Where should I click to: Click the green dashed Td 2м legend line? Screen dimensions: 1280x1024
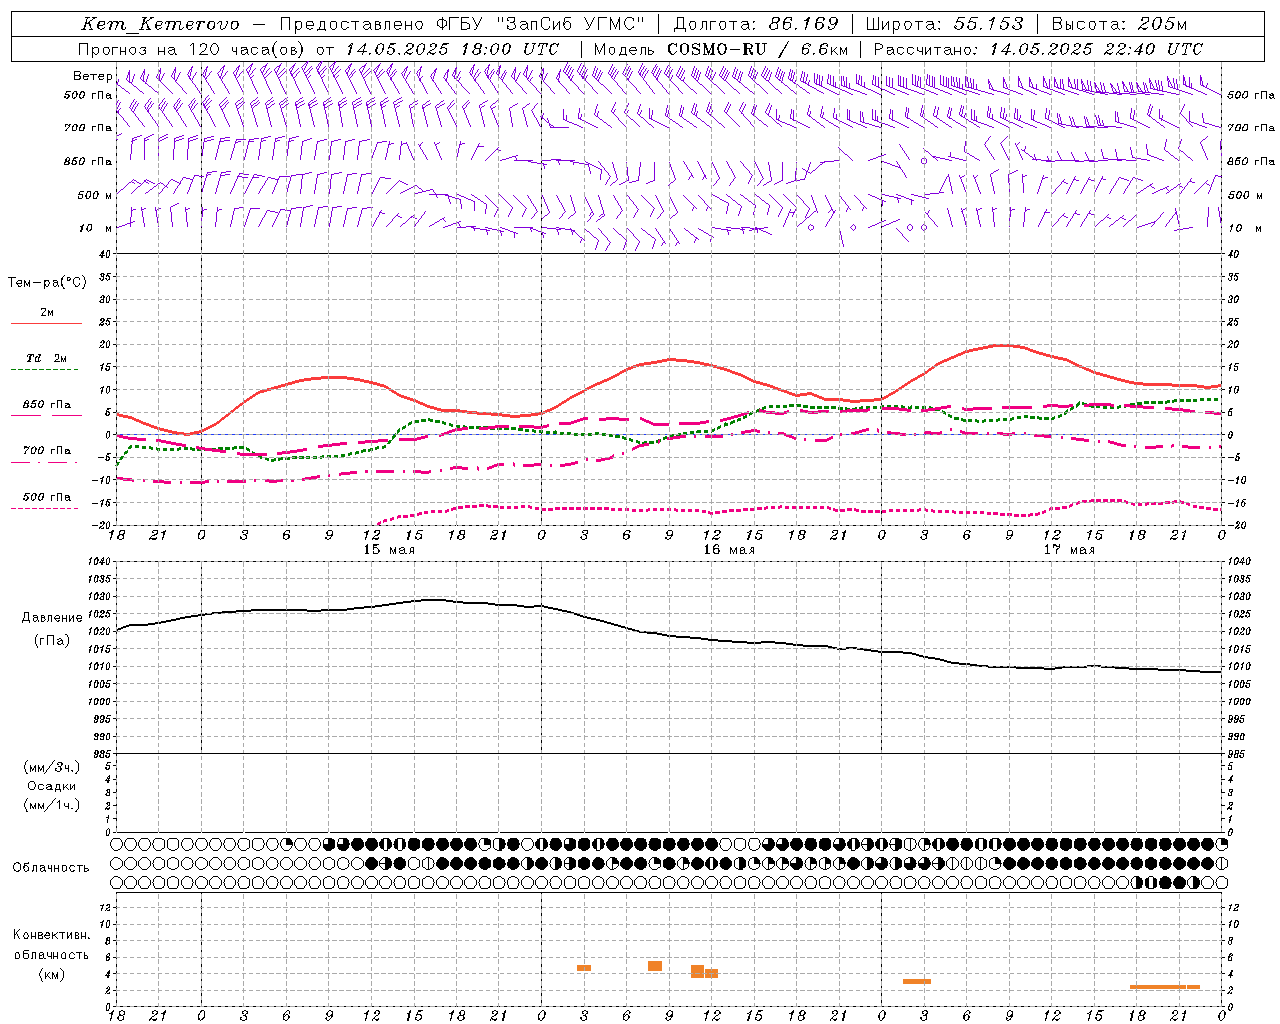pyautogui.click(x=44, y=370)
